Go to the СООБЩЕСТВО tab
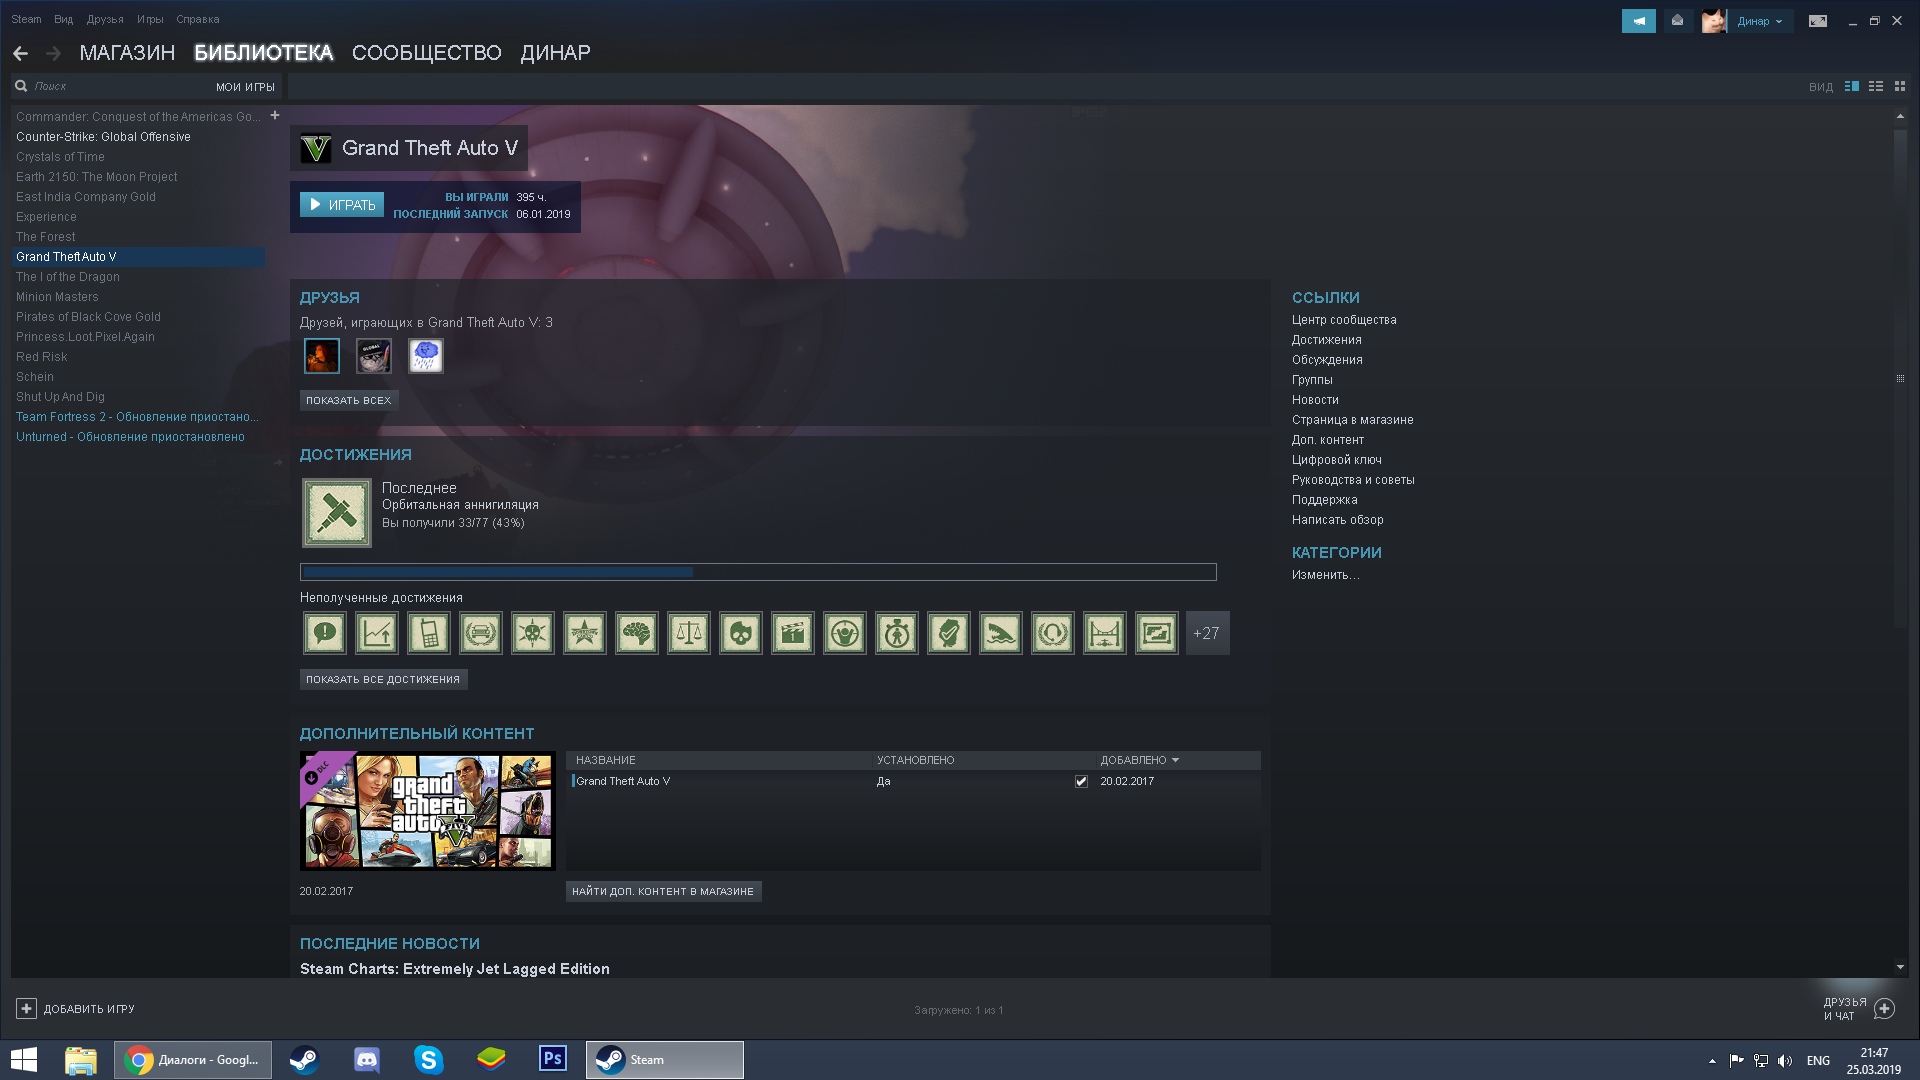The height and width of the screenshot is (1080, 1920). (426, 53)
